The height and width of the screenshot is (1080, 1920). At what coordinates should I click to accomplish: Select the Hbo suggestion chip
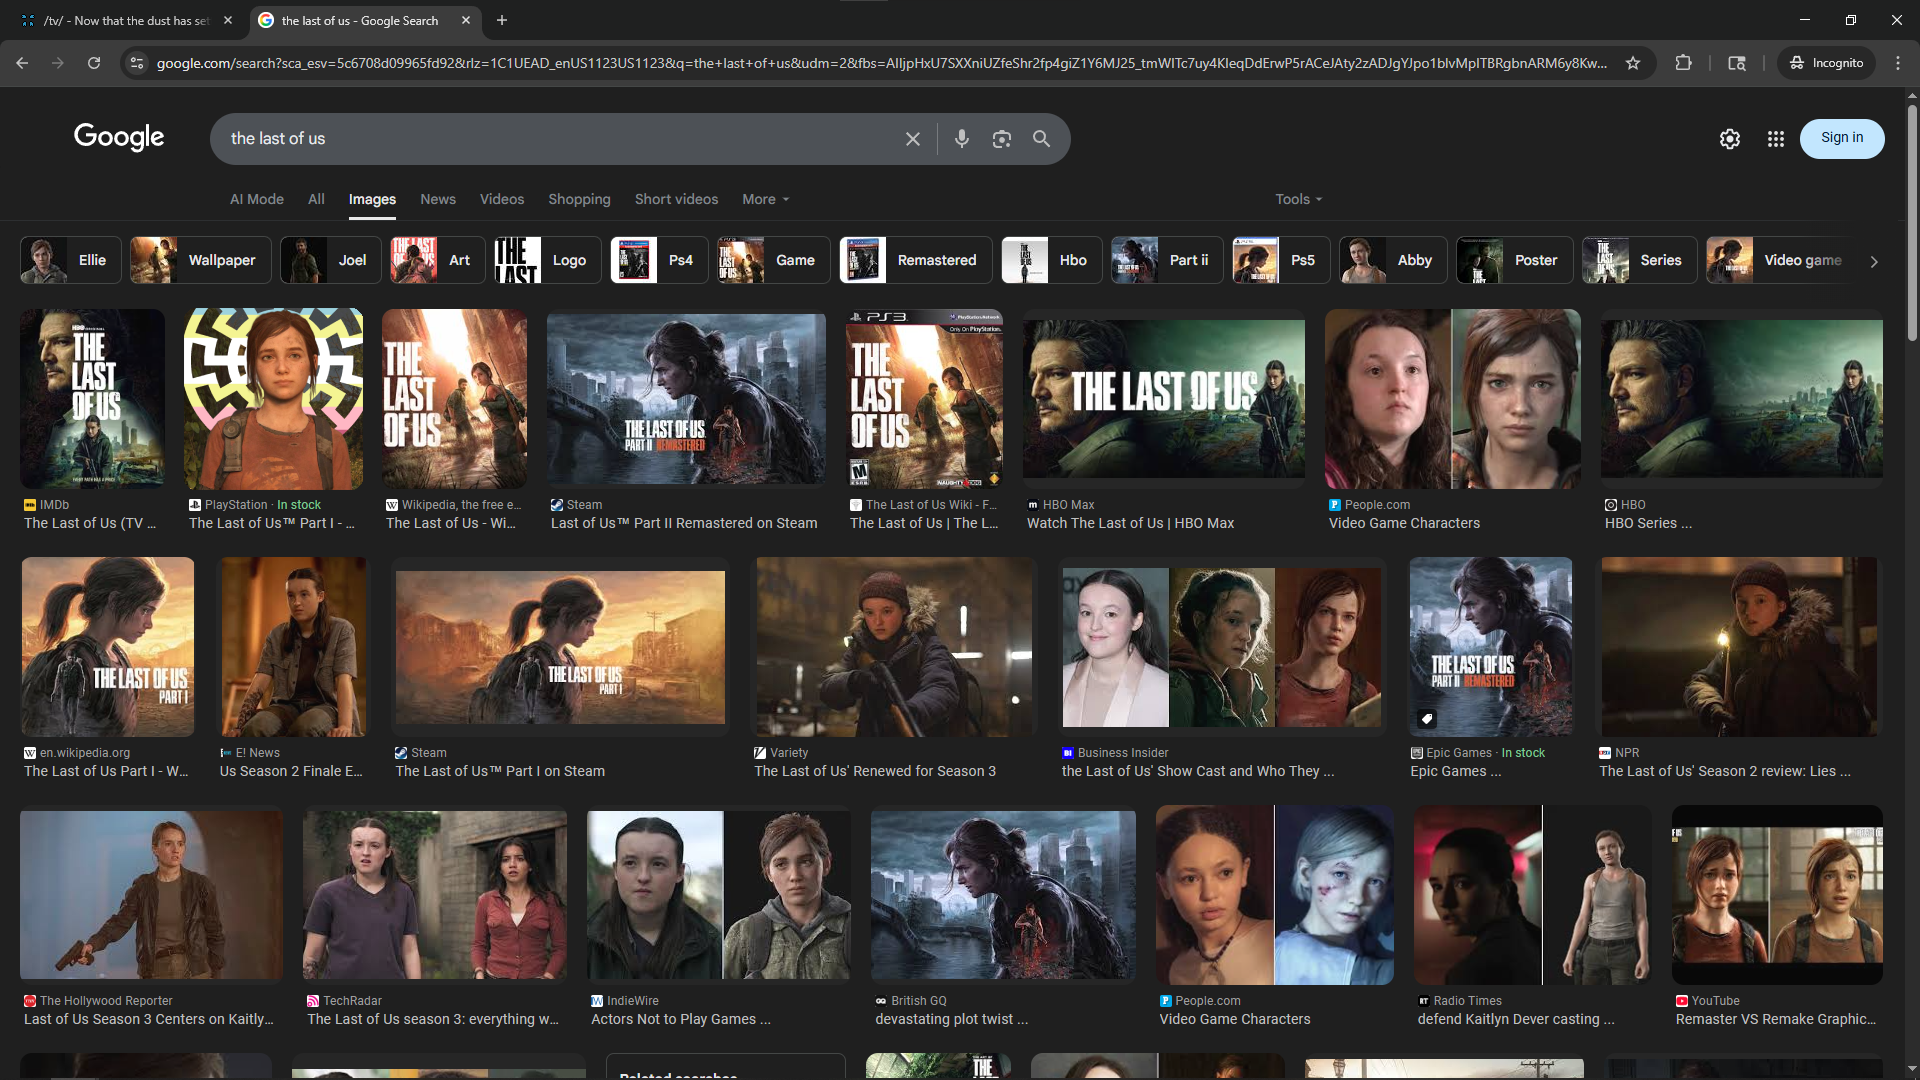coord(1052,260)
